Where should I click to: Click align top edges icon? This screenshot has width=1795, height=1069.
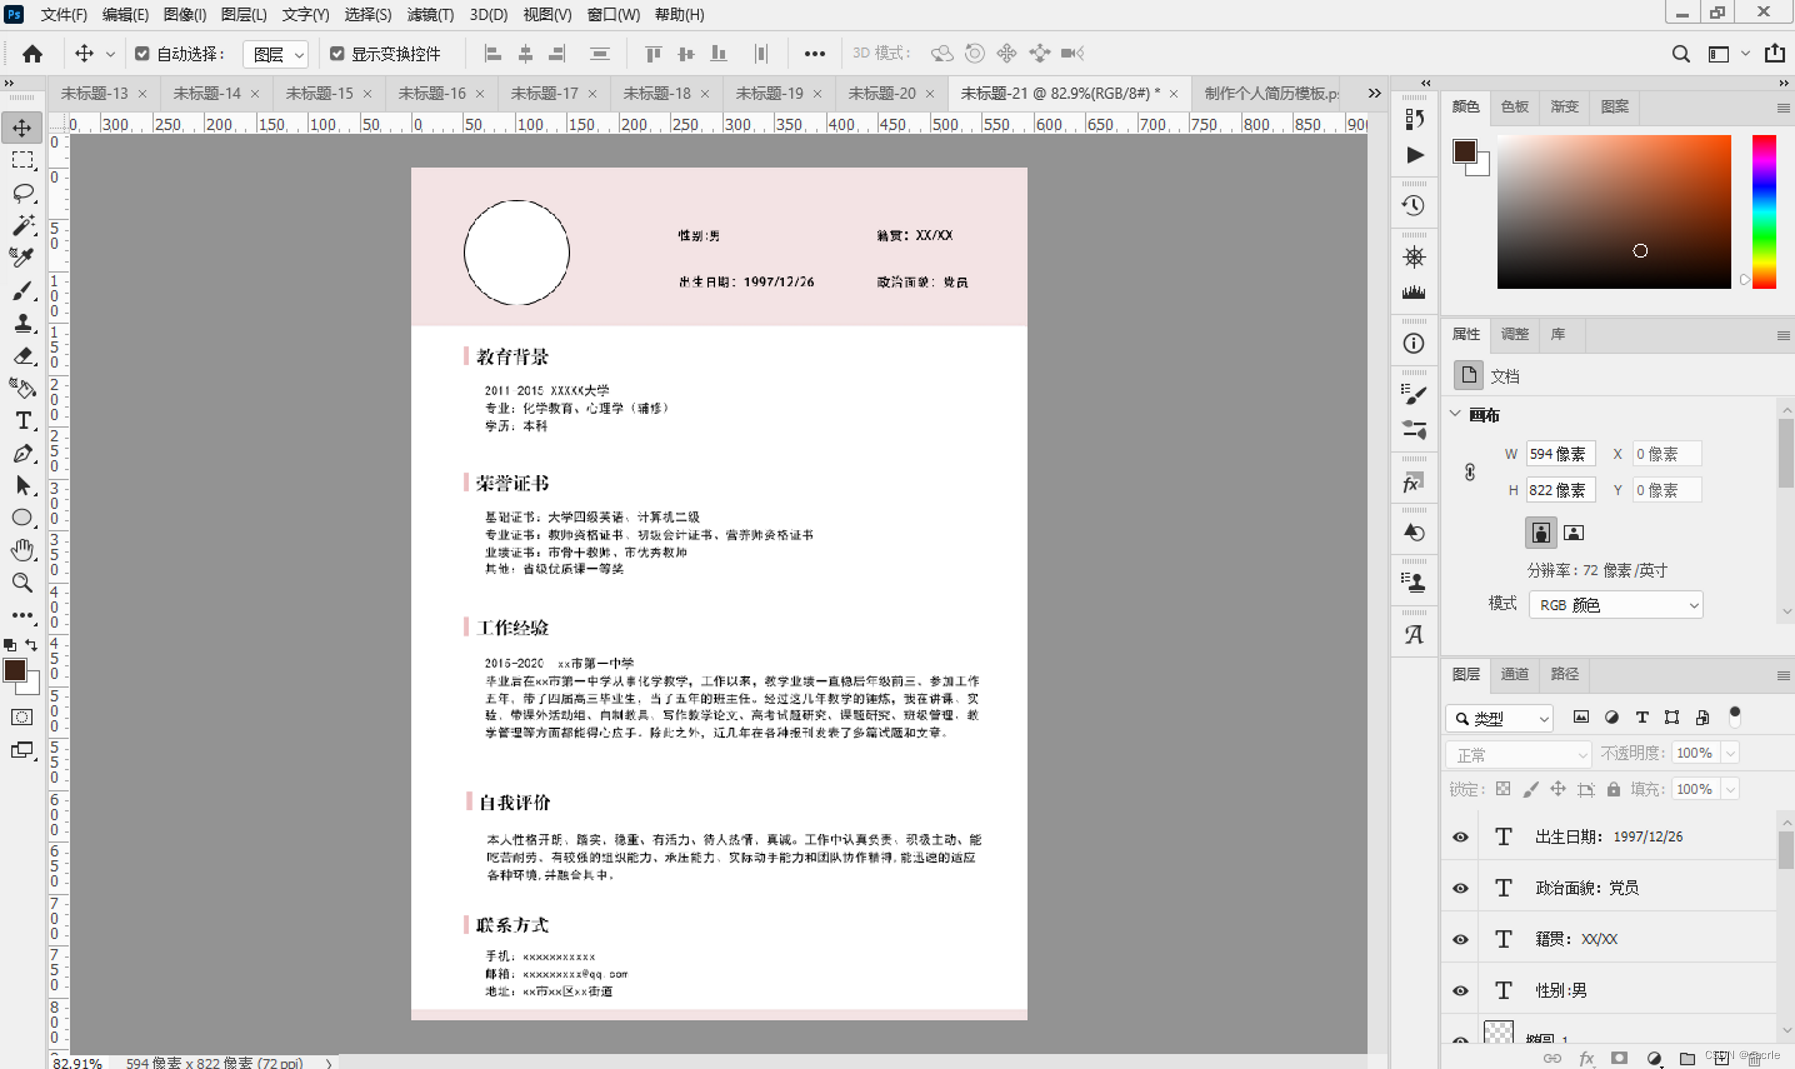point(653,54)
